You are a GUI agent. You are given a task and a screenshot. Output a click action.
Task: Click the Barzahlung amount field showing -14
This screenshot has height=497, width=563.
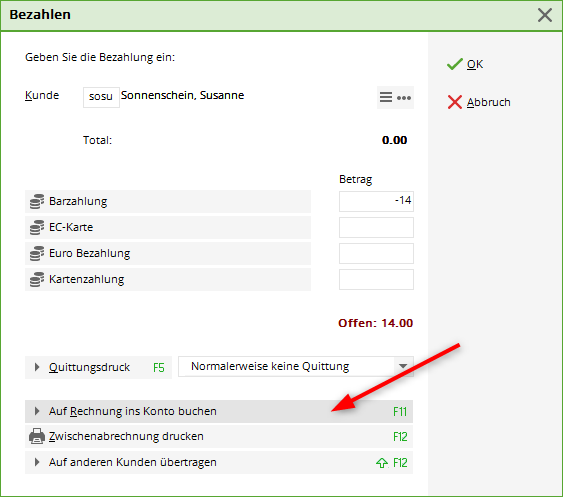pos(376,201)
